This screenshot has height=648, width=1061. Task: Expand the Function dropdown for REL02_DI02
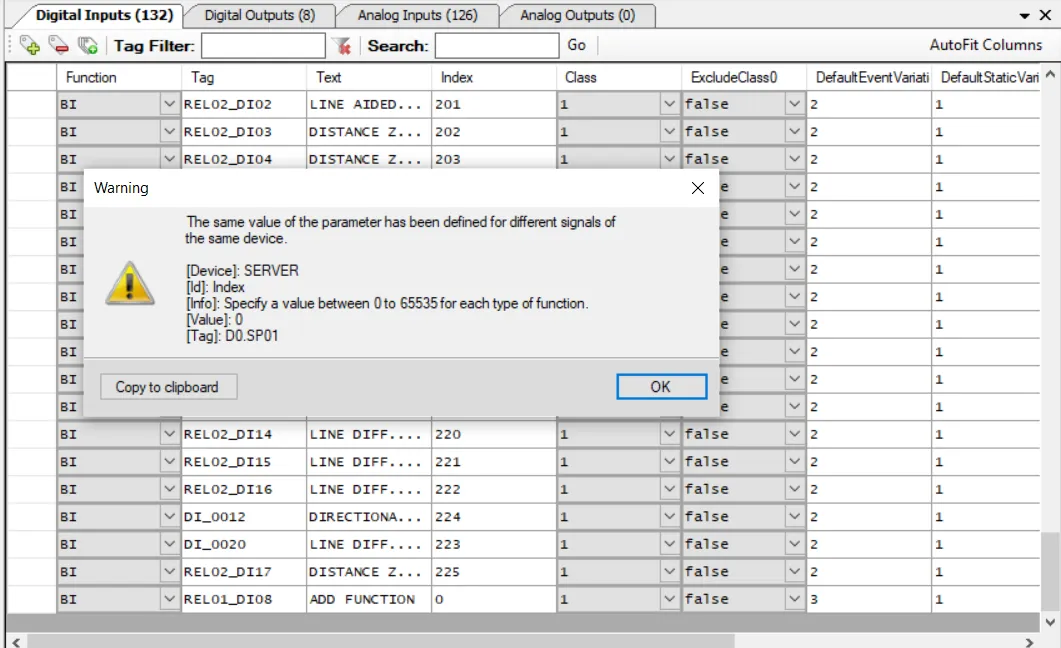[x=169, y=104]
